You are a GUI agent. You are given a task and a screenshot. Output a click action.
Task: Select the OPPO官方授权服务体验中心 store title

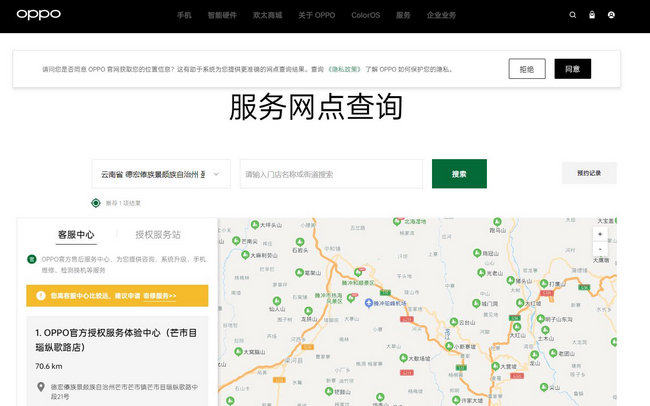pos(116,340)
